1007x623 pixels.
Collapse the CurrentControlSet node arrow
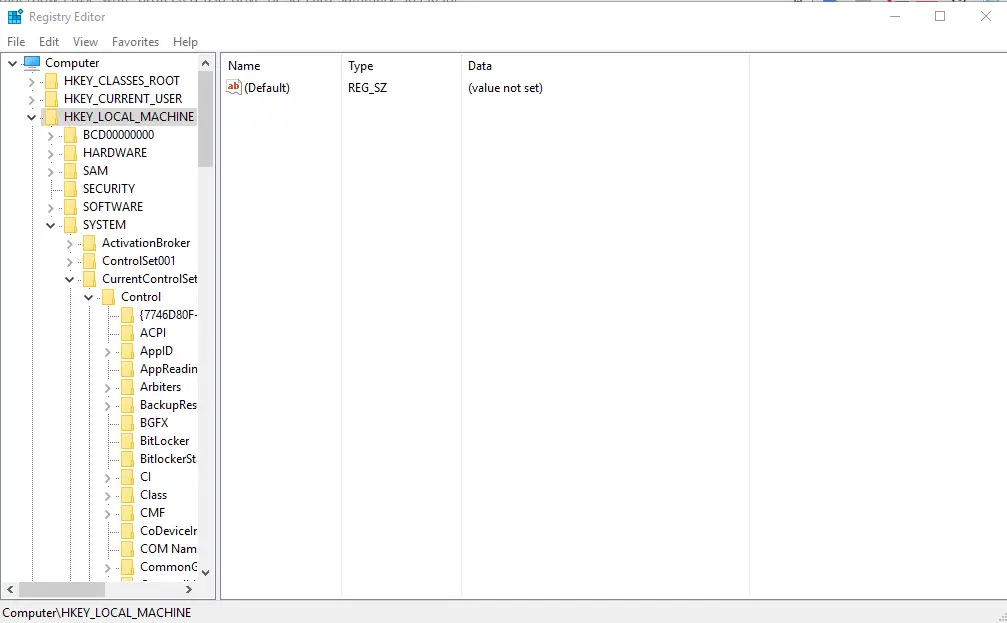coord(69,279)
